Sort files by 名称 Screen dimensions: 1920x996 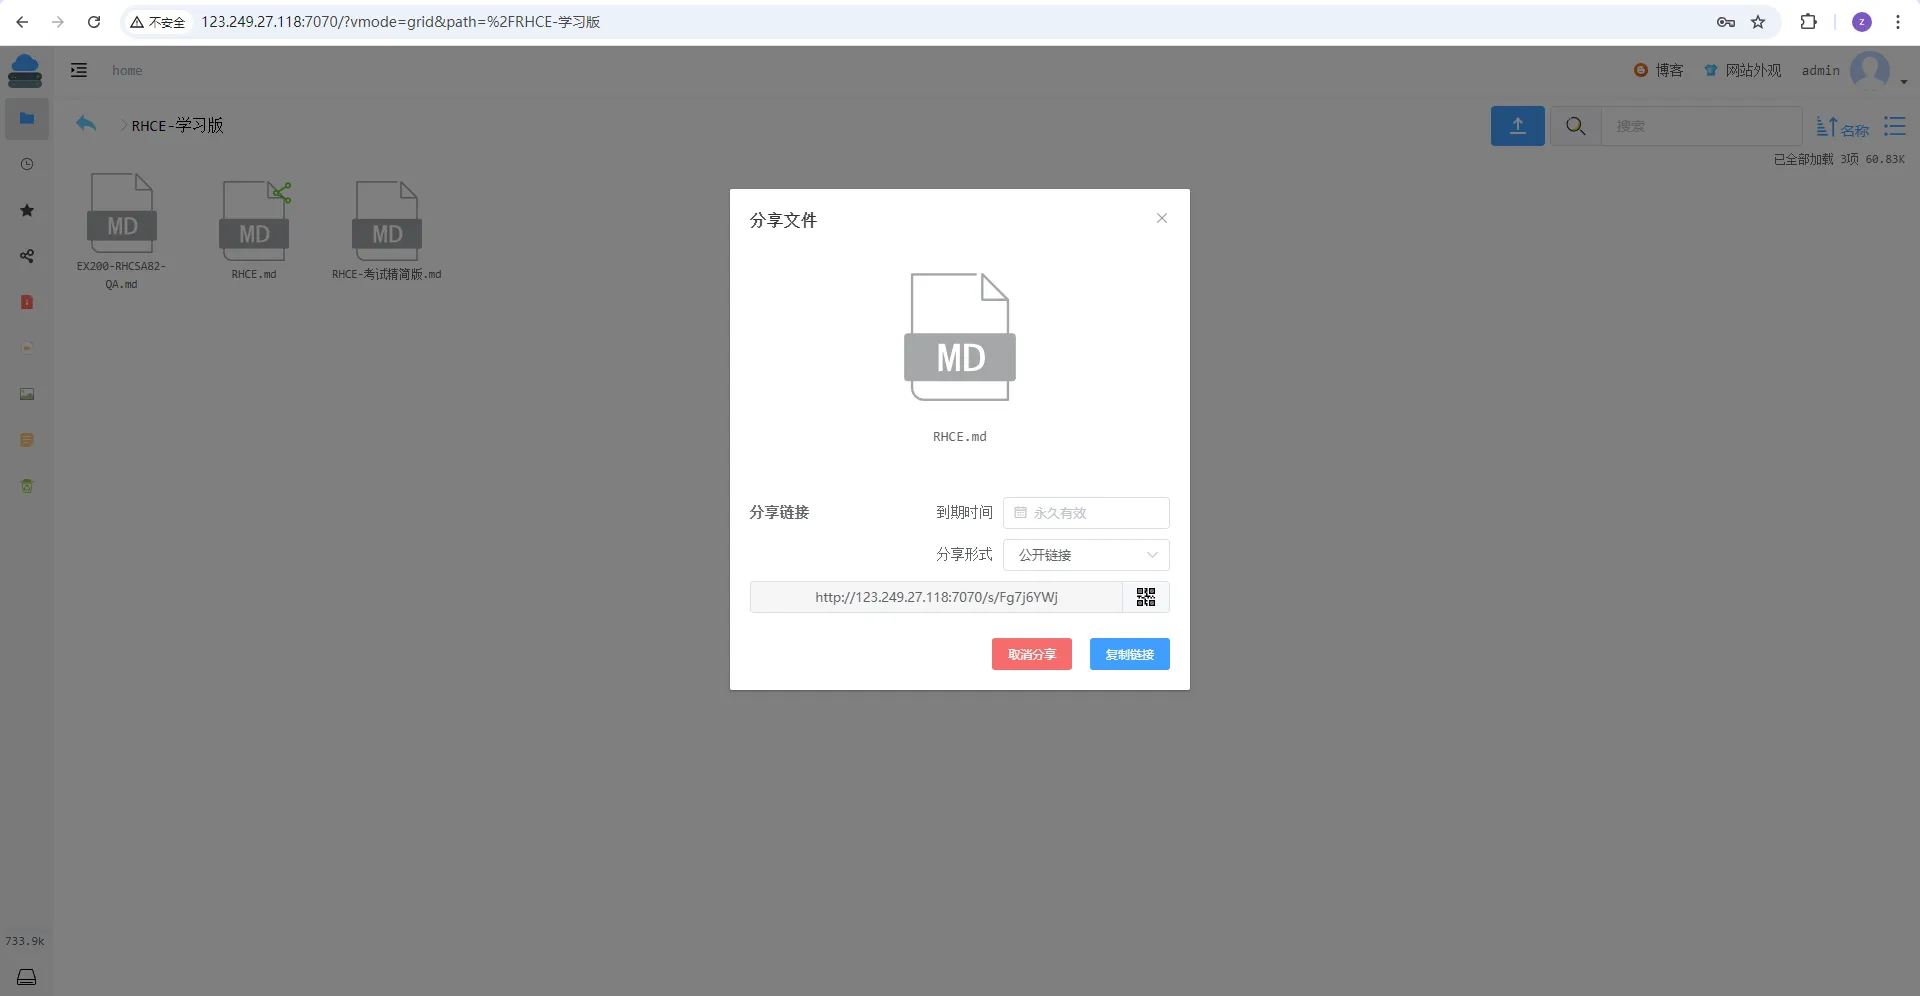pyautogui.click(x=1842, y=127)
